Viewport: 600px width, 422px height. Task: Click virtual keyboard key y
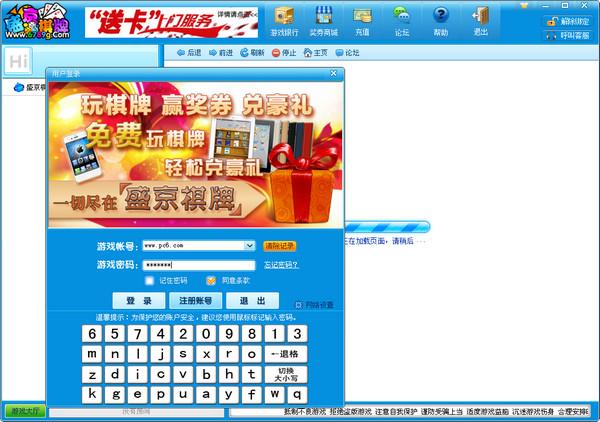coord(229,395)
